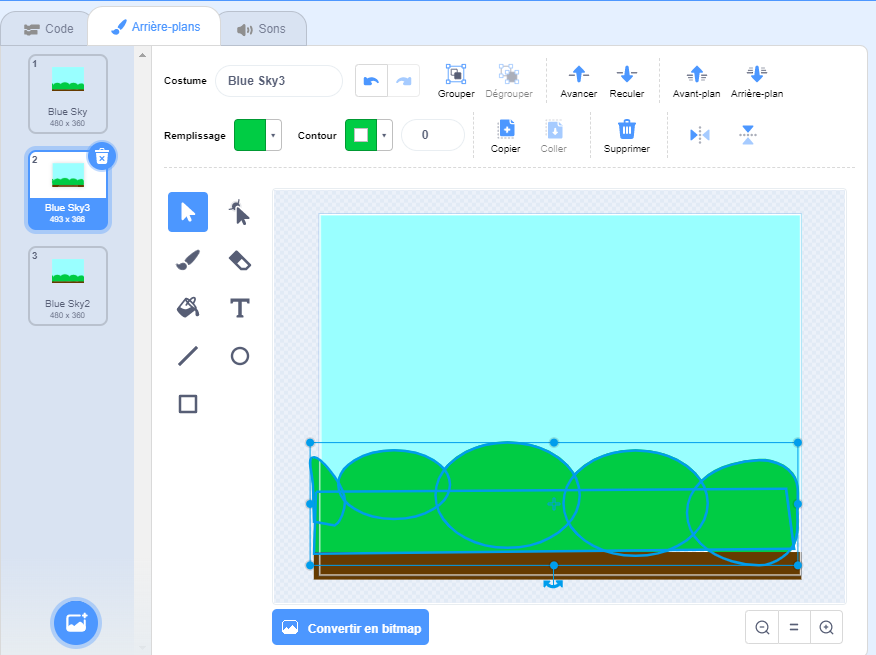The image size is (876, 655).
Task: Switch to the Code tab
Action: click(x=48, y=29)
